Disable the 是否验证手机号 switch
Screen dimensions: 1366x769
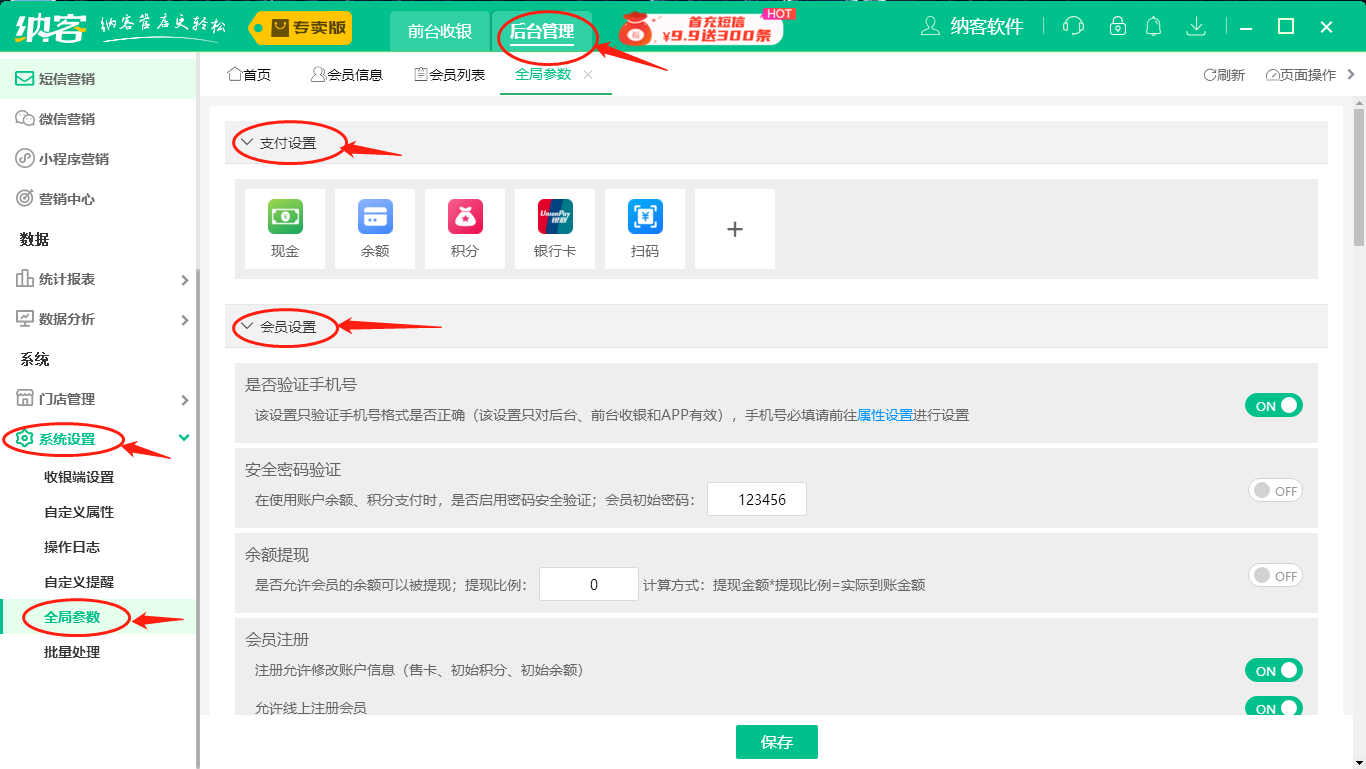tap(1273, 405)
